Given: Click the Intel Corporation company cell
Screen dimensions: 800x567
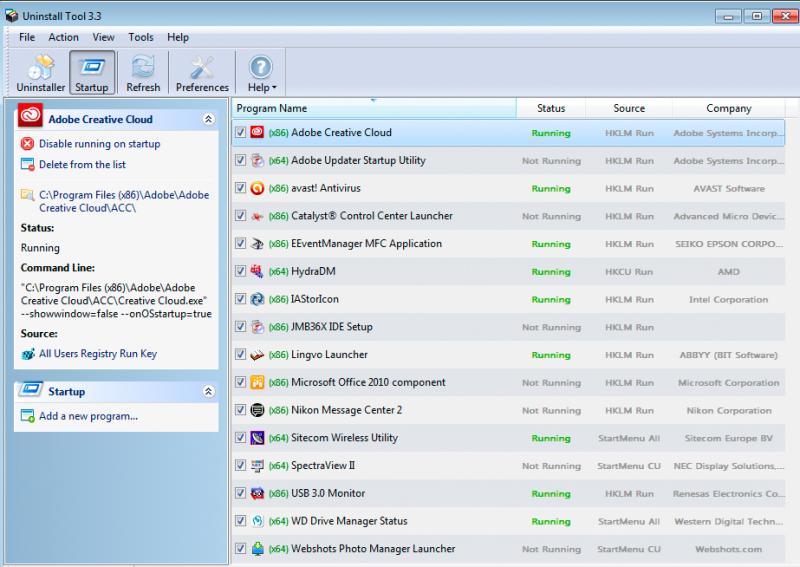Looking at the screenshot, I should click(729, 300).
